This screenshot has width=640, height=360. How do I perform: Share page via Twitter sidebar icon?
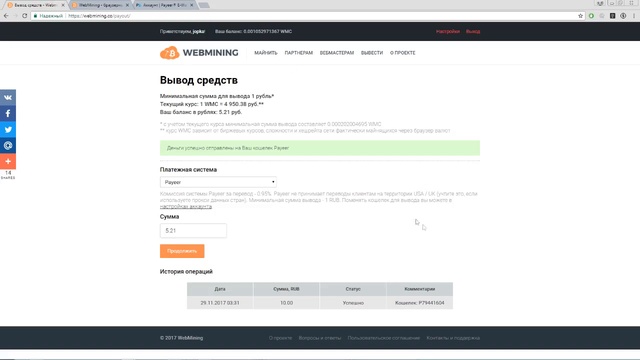[x=8, y=129]
